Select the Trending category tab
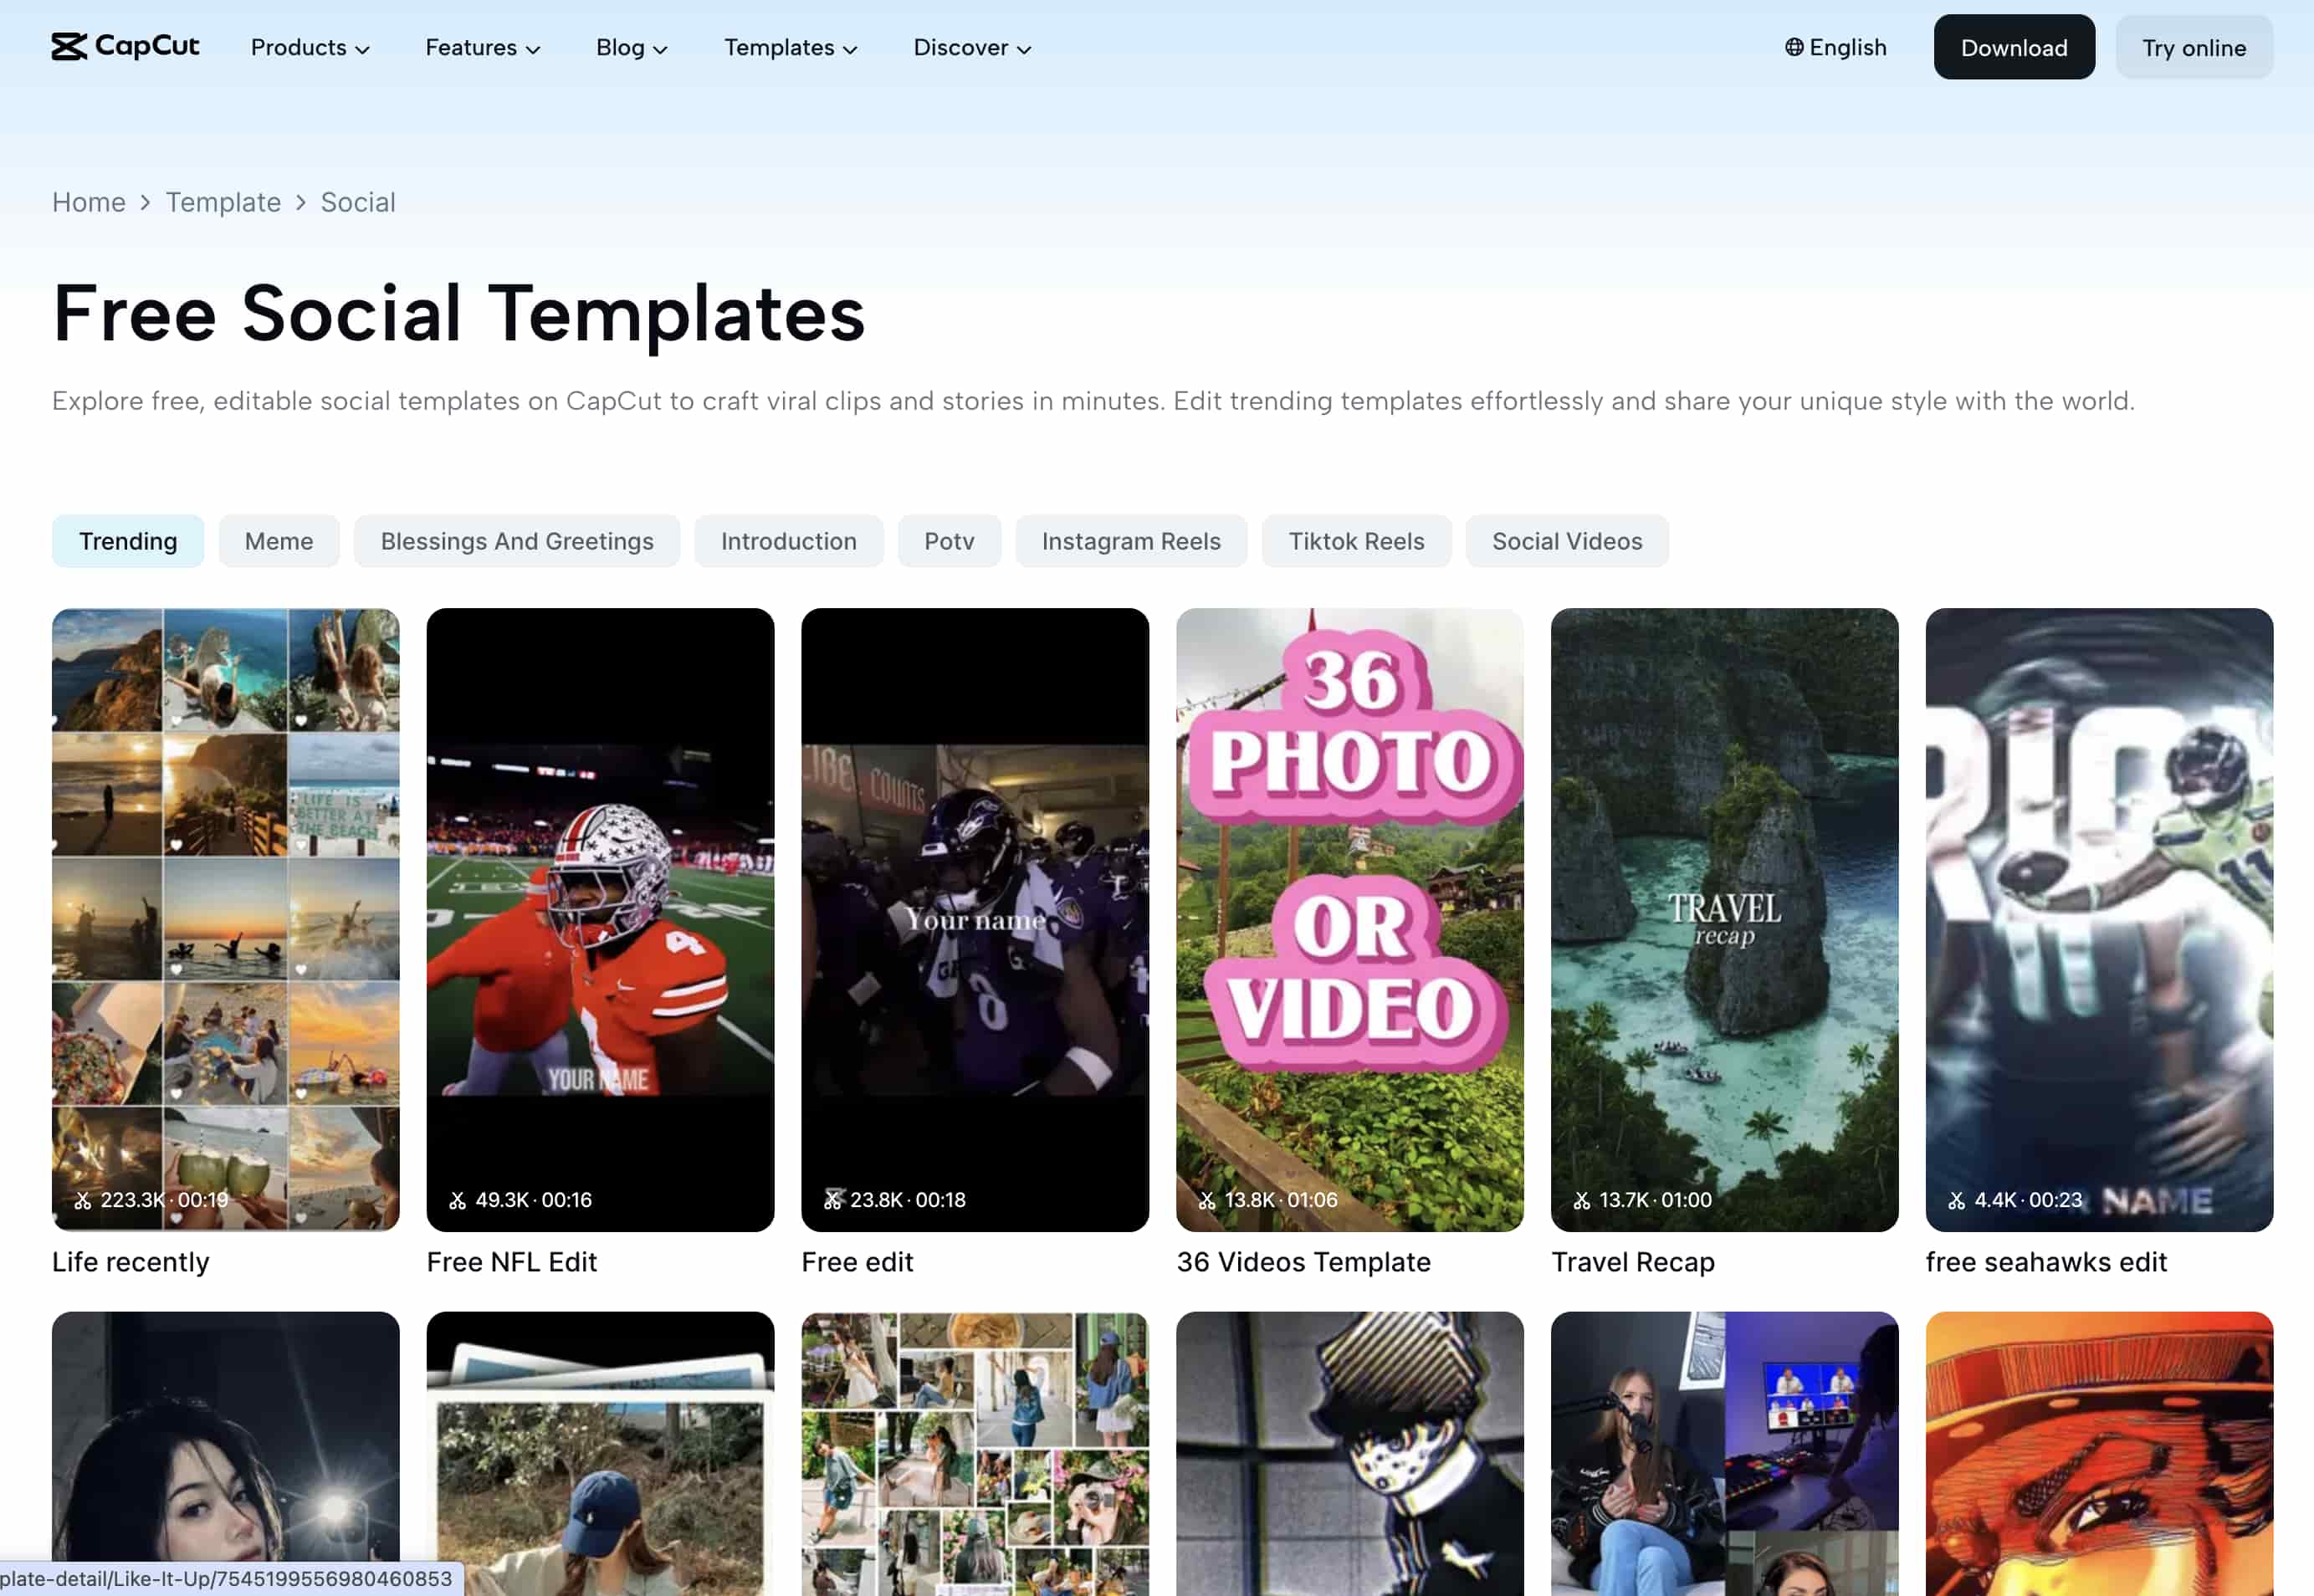The height and width of the screenshot is (1596, 2314). (128, 541)
